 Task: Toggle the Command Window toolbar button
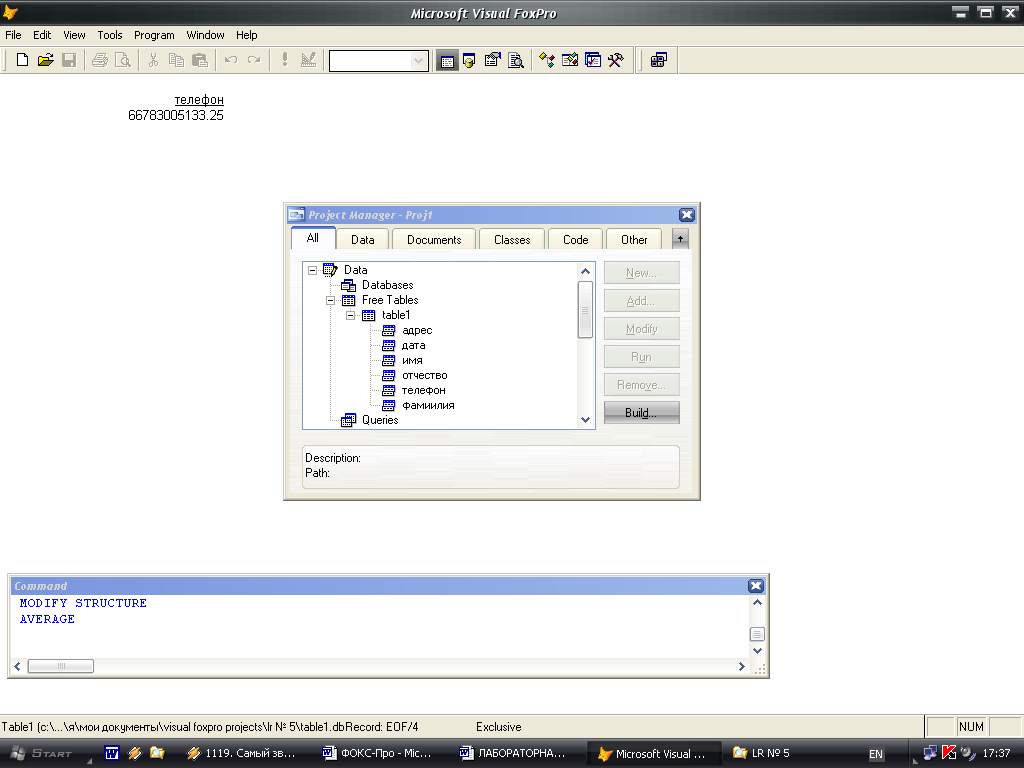[447, 61]
